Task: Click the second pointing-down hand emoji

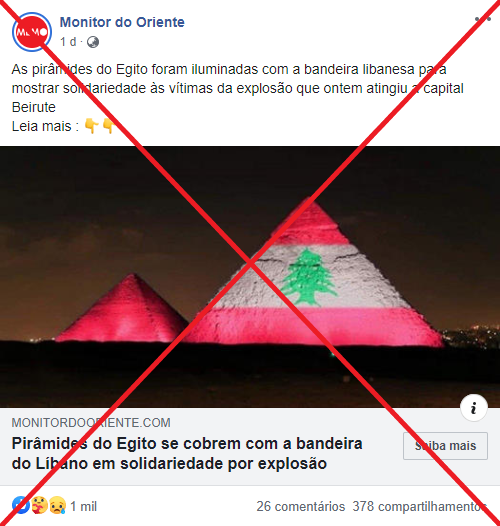Action: [109, 126]
